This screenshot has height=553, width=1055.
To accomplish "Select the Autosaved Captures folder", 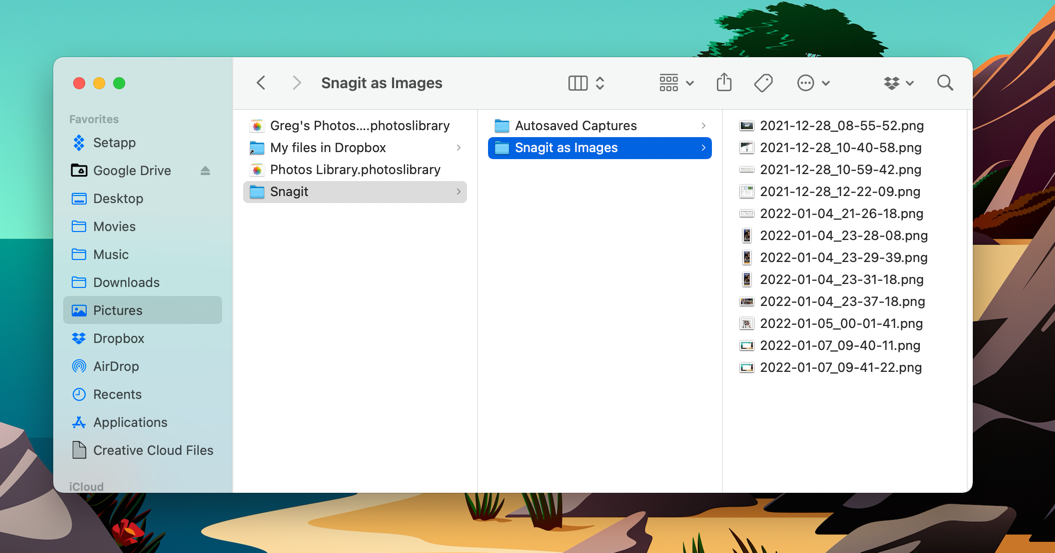I will pos(599,126).
